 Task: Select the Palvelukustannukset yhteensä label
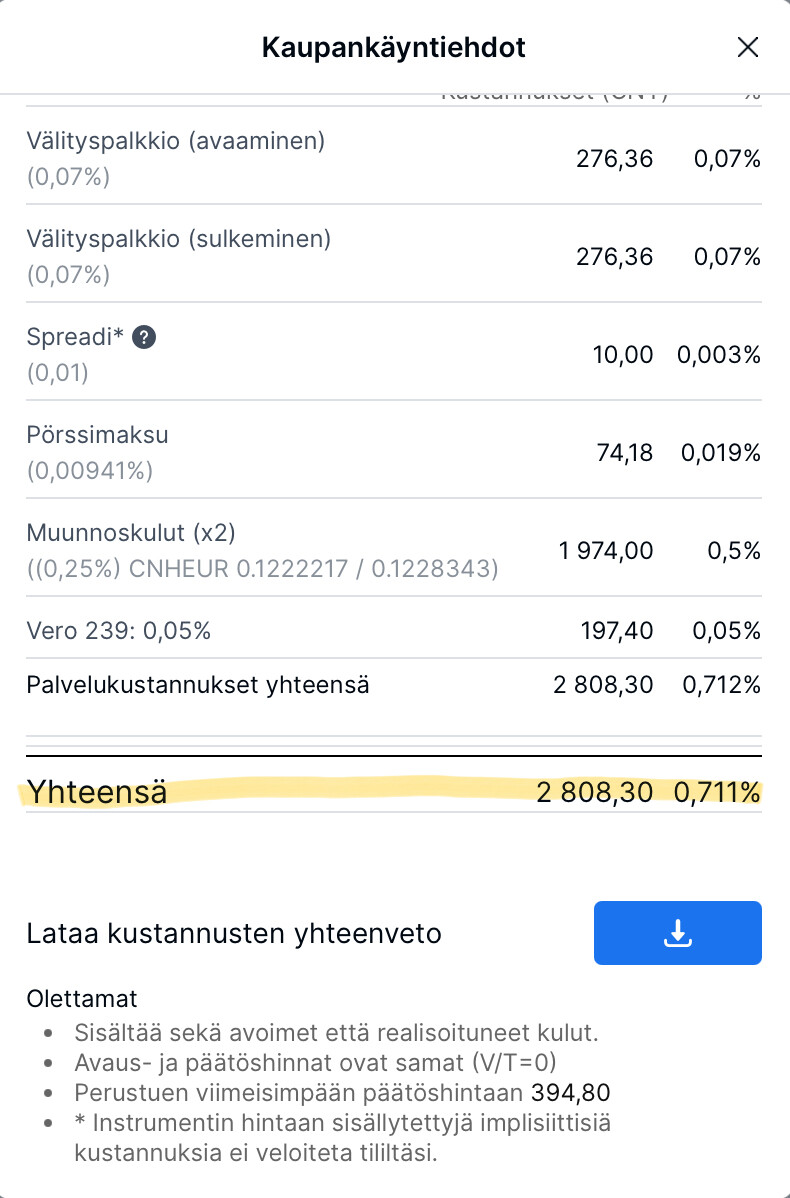[198, 685]
